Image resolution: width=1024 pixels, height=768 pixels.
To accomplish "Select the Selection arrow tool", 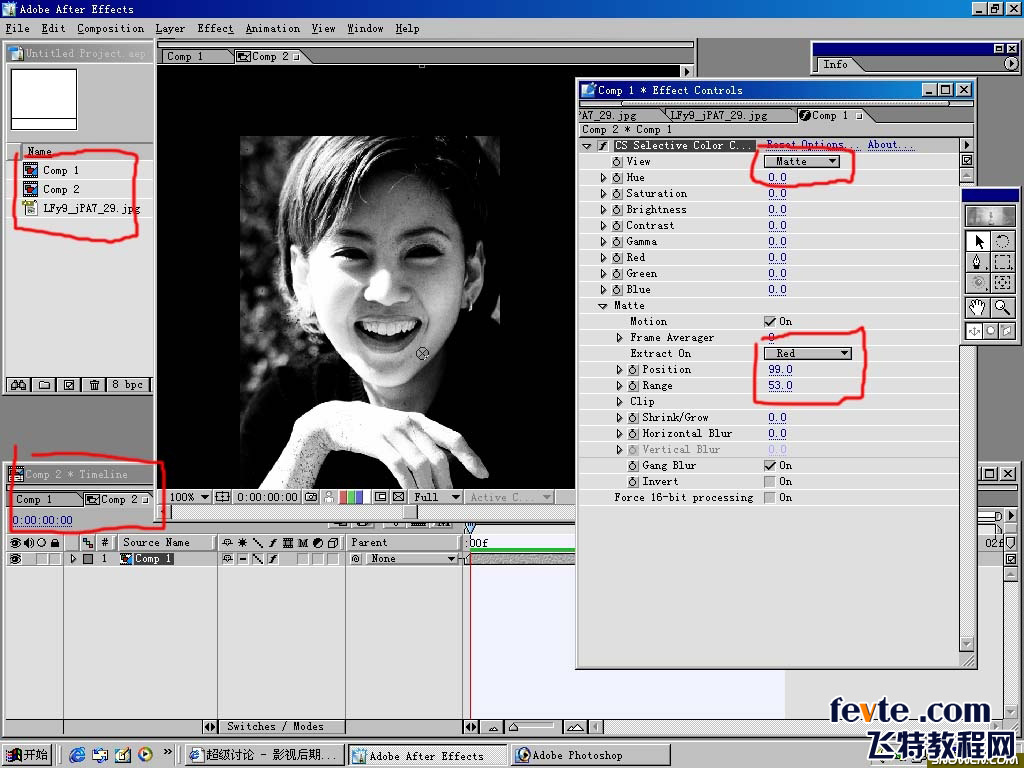I will [x=978, y=242].
